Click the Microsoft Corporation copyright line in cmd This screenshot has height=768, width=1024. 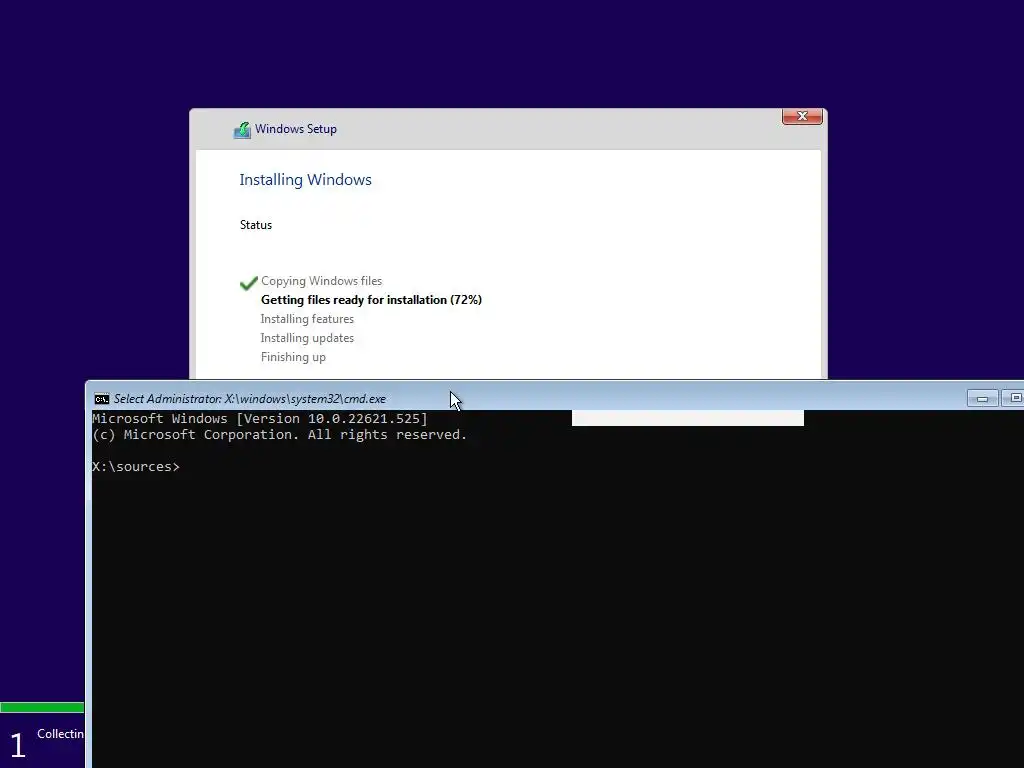pyautogui.click(x=280, y=435)
